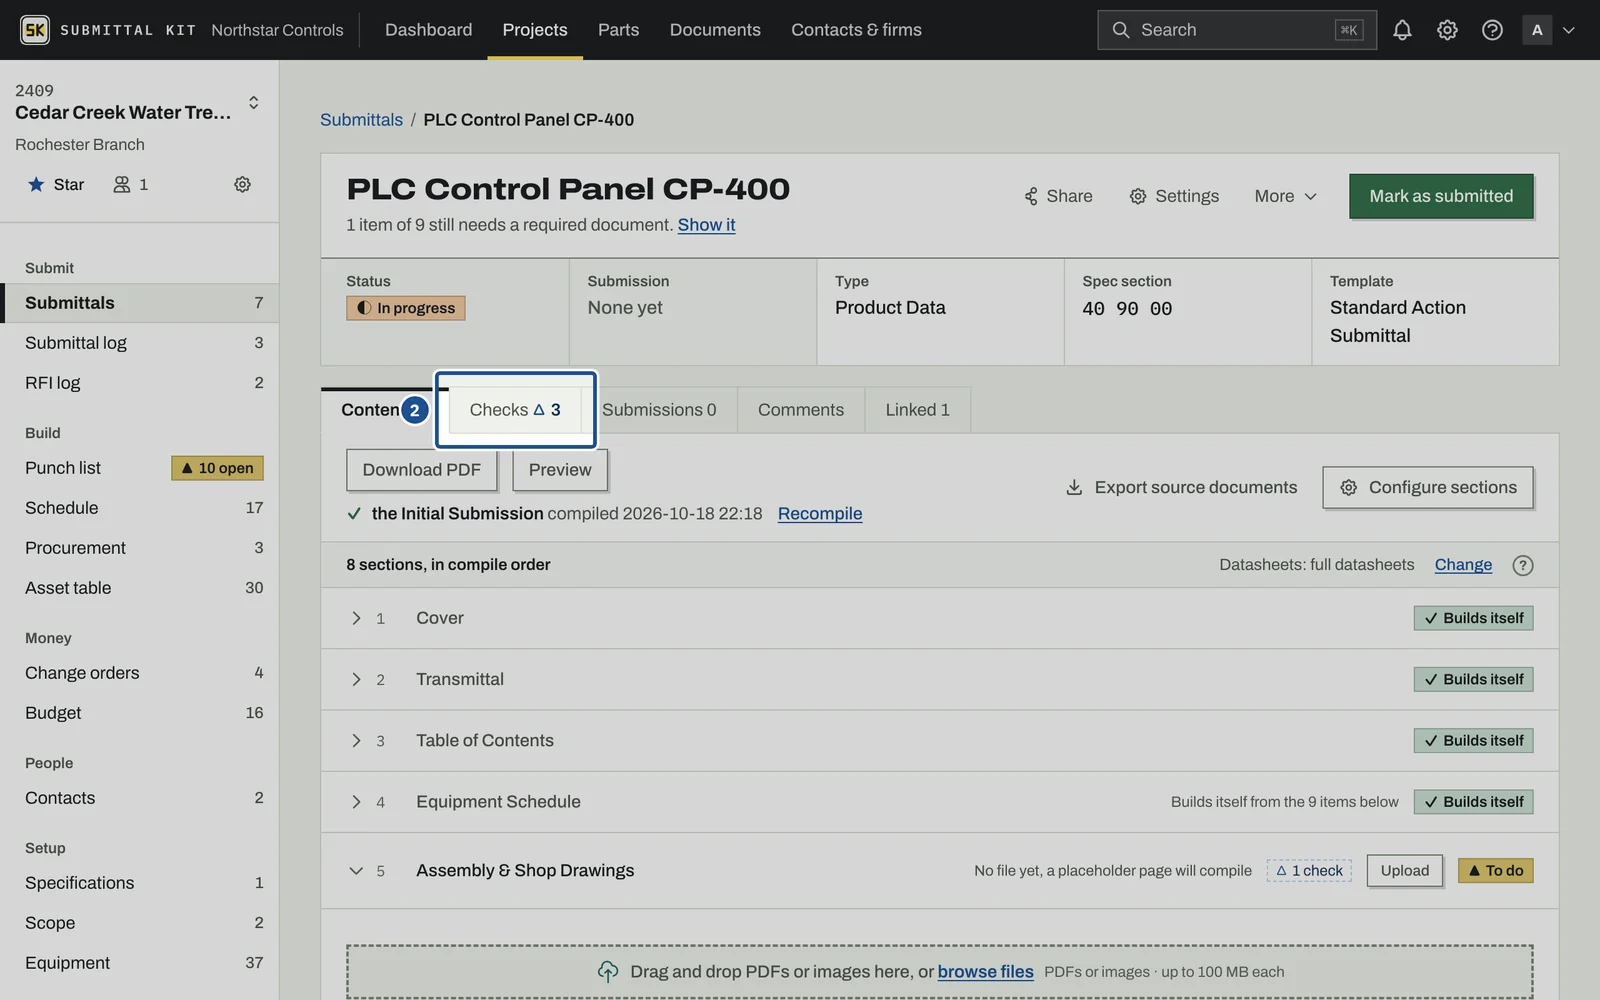1600x1000 pixels.
Task: Switch to the Checks tab
Action: pos(515,410)
